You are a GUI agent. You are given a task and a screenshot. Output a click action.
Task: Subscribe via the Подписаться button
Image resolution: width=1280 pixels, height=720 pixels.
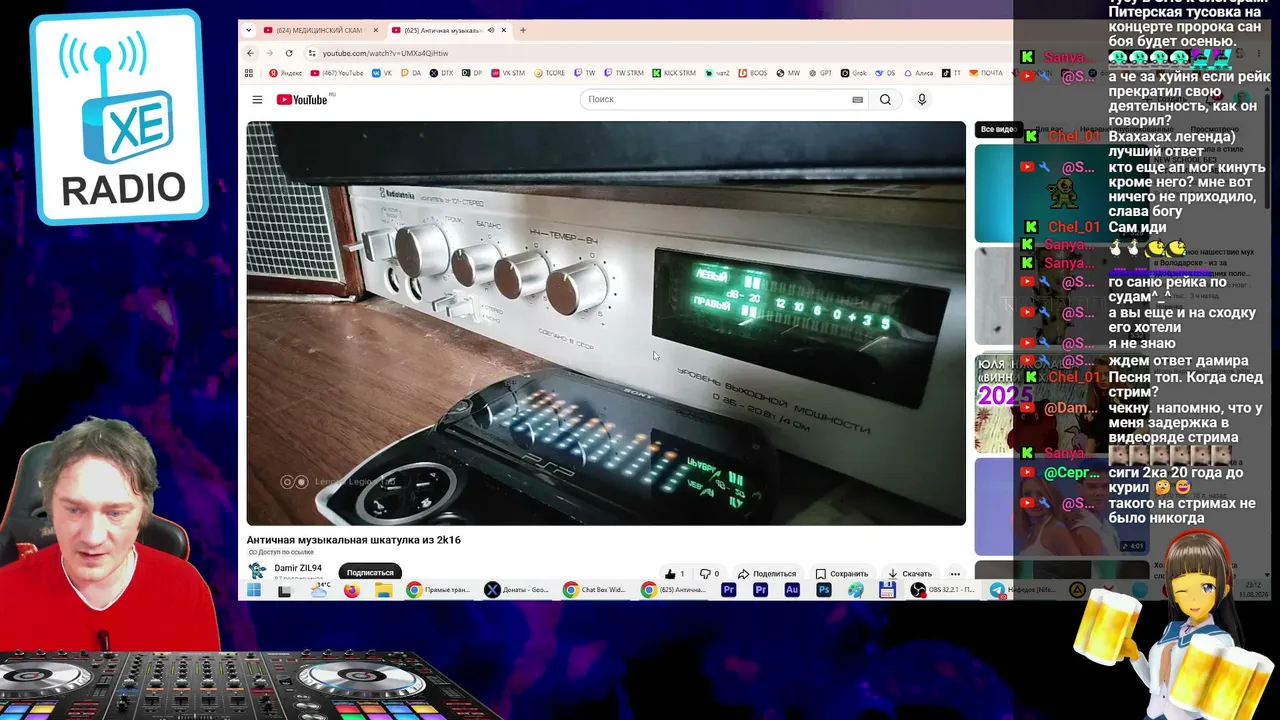point(370,573)
